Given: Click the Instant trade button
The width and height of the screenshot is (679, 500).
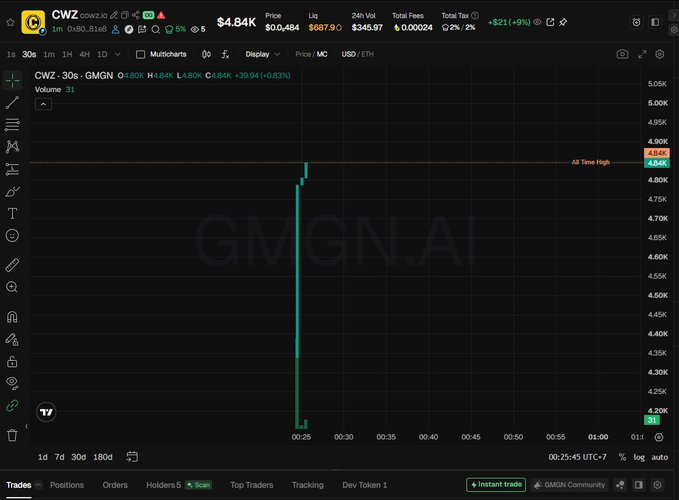Looking at the screenshot, I should coord(496,484).
